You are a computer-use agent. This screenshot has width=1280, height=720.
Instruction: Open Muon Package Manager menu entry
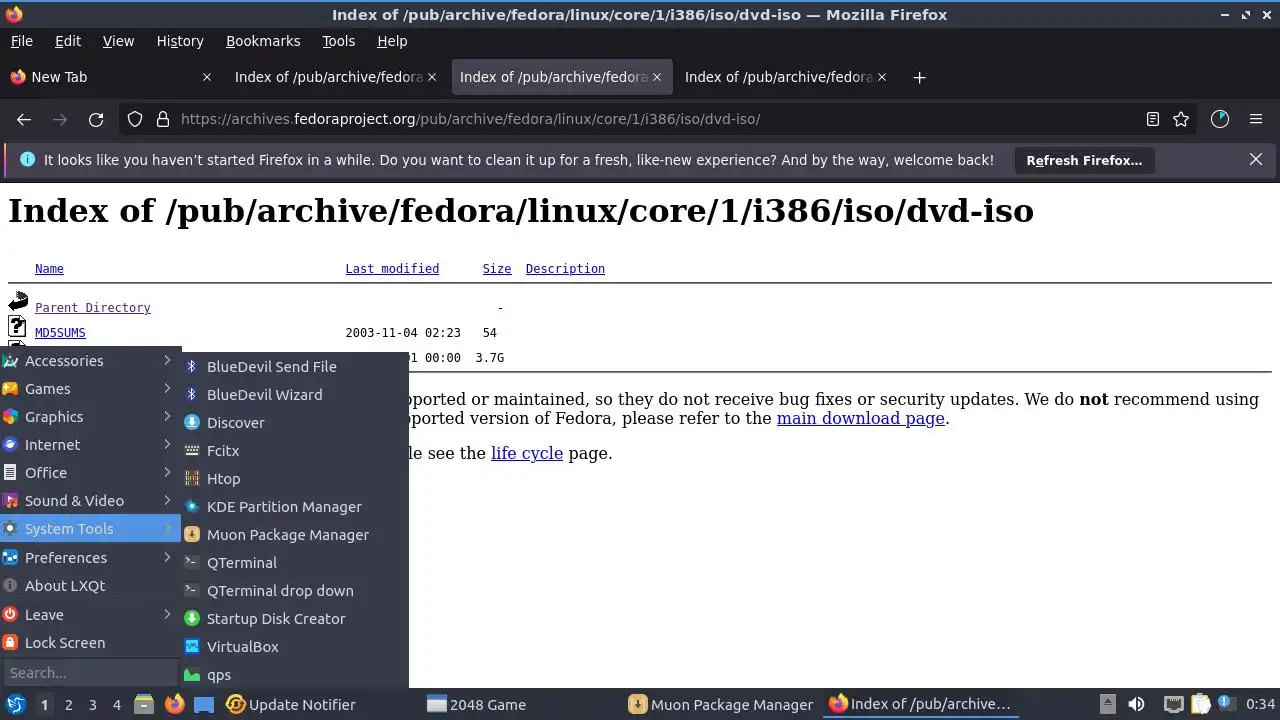pyautogui.click(x=295, y=535)
